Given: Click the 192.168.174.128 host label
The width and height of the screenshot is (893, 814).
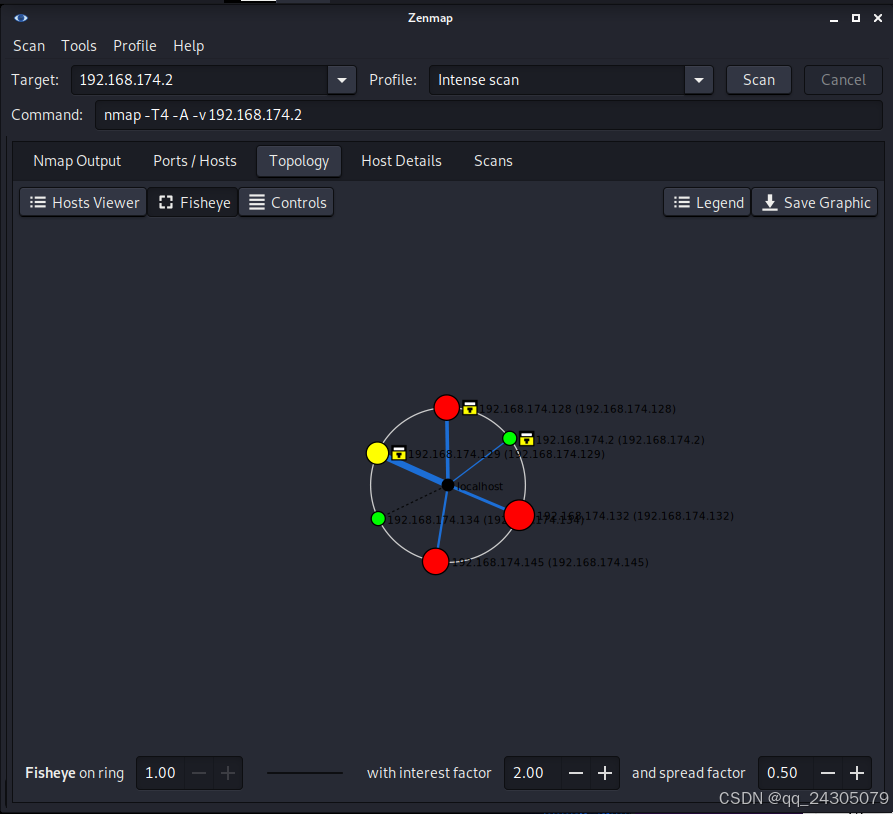Looking at the screenshot, I should [577, 409].
